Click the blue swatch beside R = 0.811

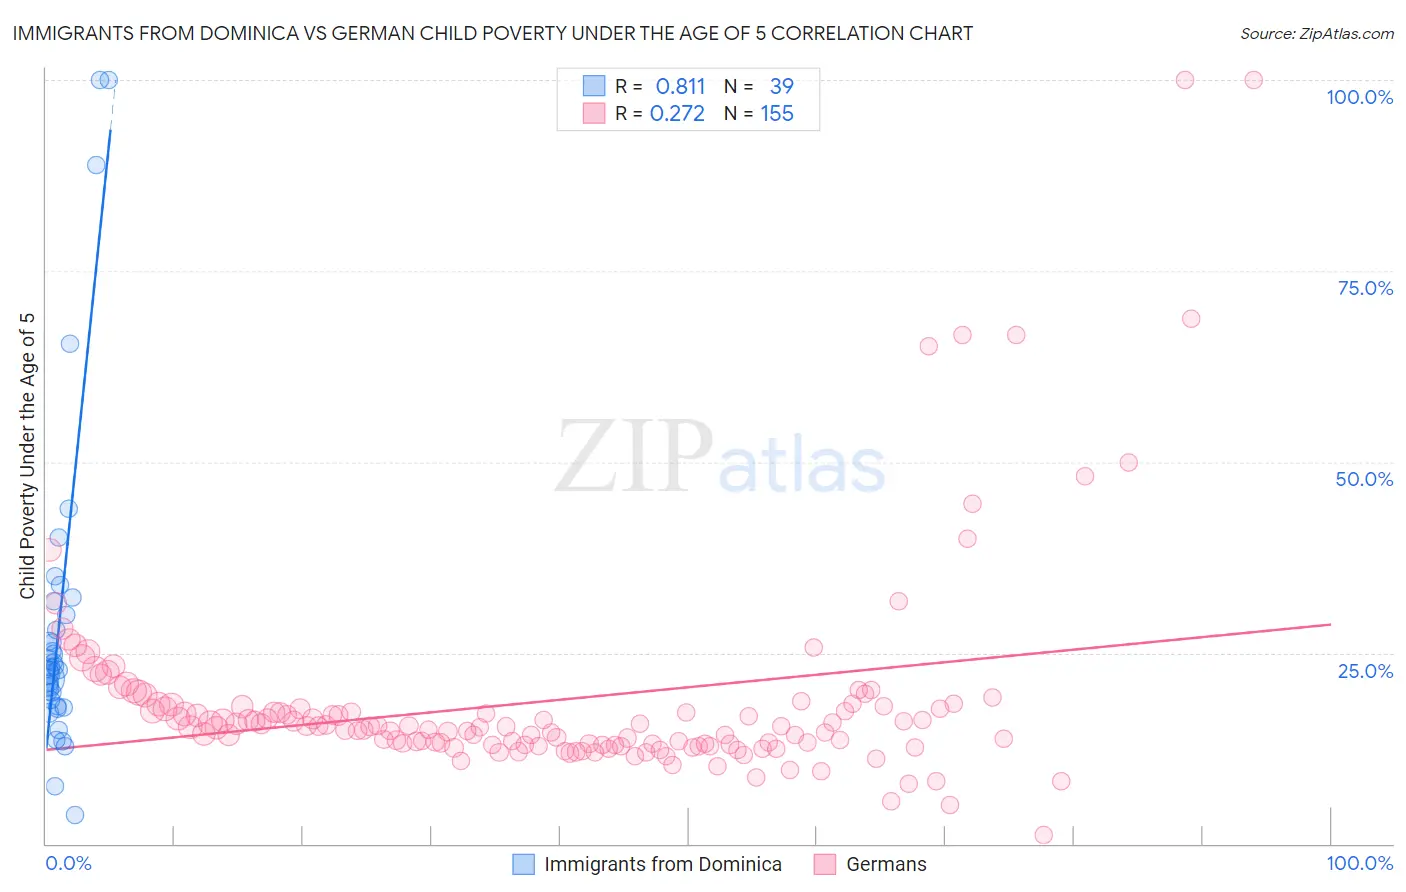(x=594, y=86)
